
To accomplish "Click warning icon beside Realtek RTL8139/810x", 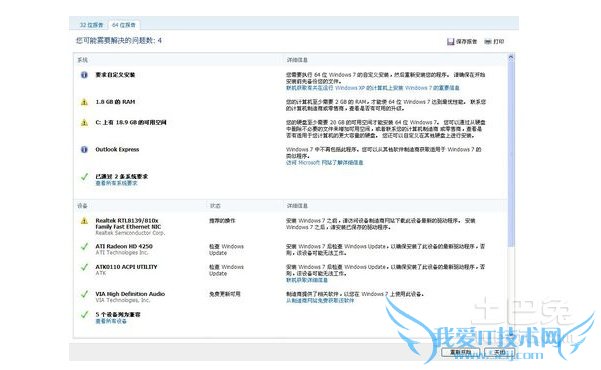I will point(84,221).
